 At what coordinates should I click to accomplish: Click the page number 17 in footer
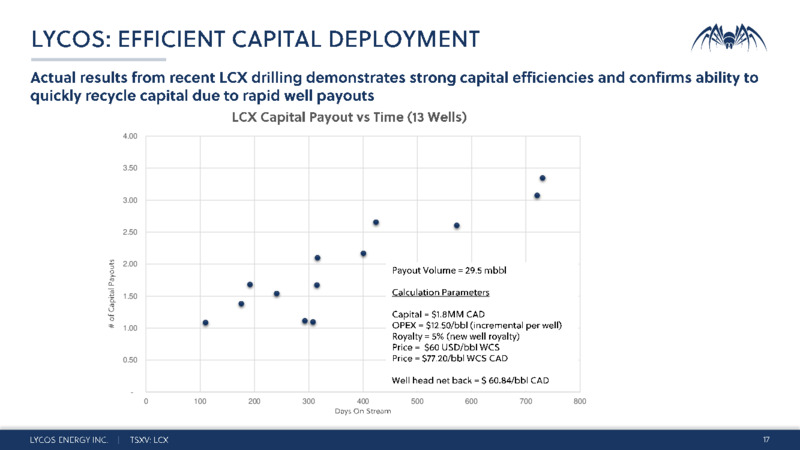click(x=766, y=440)
